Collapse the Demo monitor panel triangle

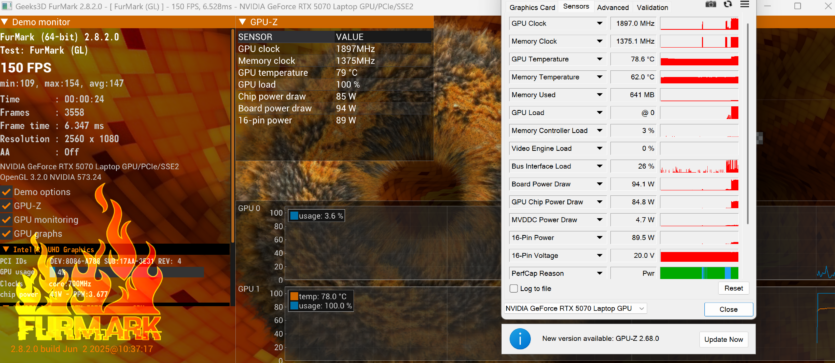pos(5,22)
